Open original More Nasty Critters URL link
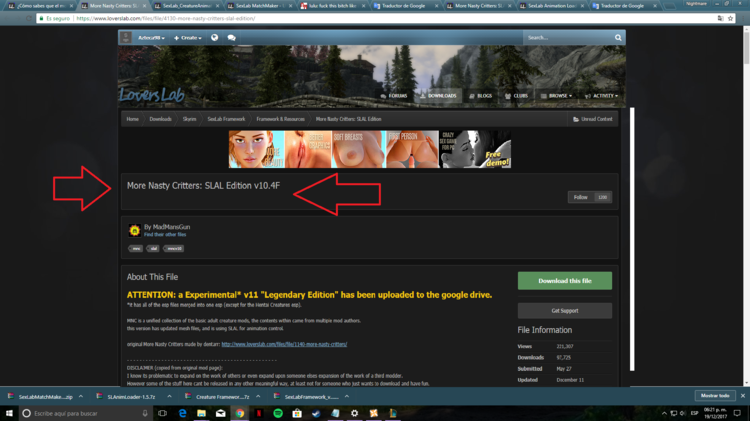The width and height of the screenshot is (750, 421). tap(284, 344)
